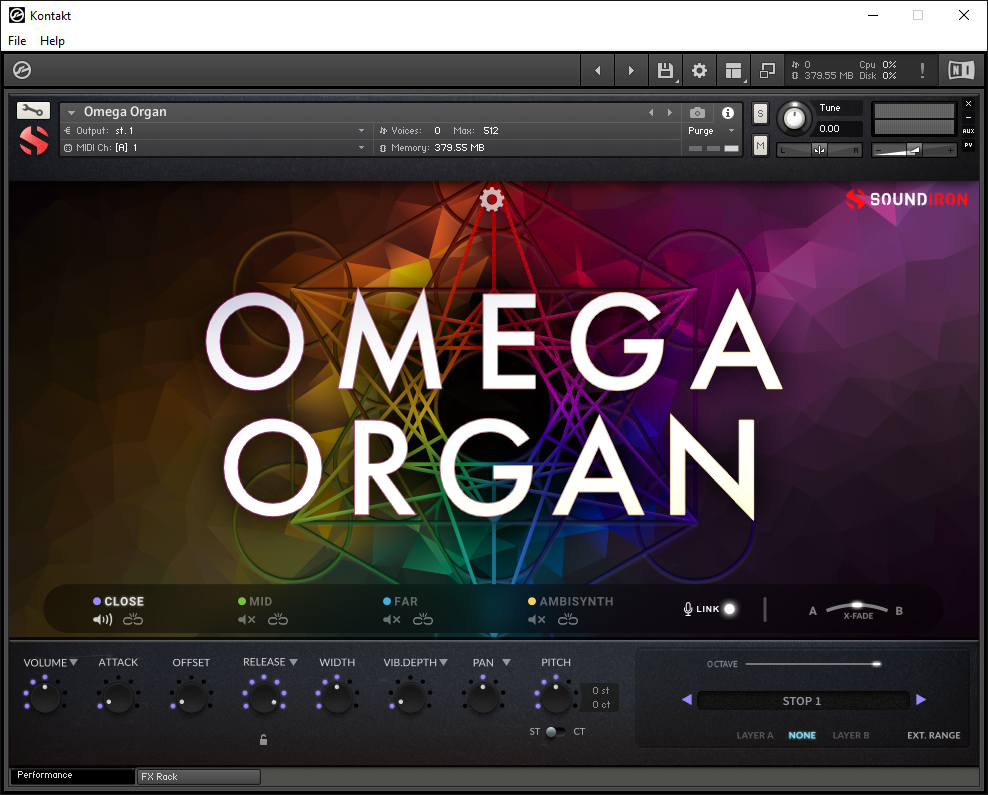Image resolution: width=988 pixels, height=795 pixels.
Task: Click the MID mic routing icon
Action: [278, 620]
